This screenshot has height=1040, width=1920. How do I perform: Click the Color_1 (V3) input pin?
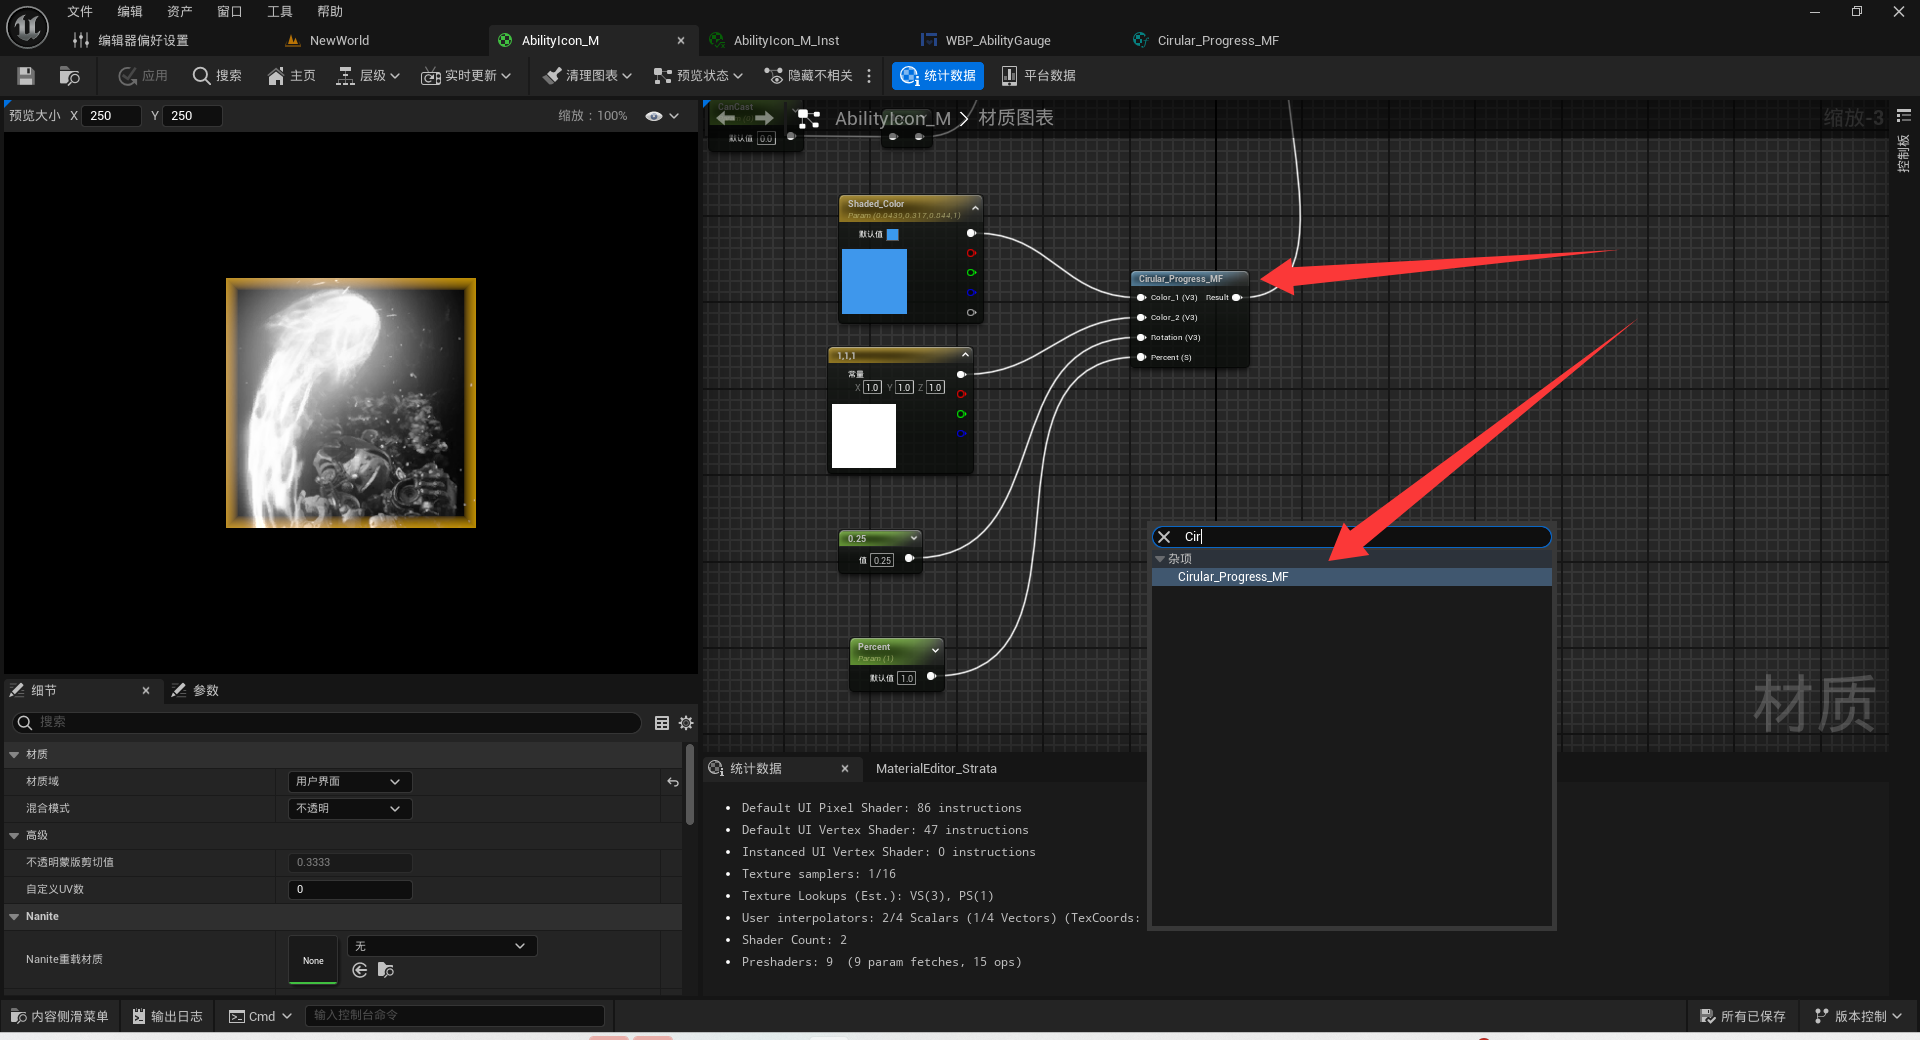click(x=1141, y=298)
